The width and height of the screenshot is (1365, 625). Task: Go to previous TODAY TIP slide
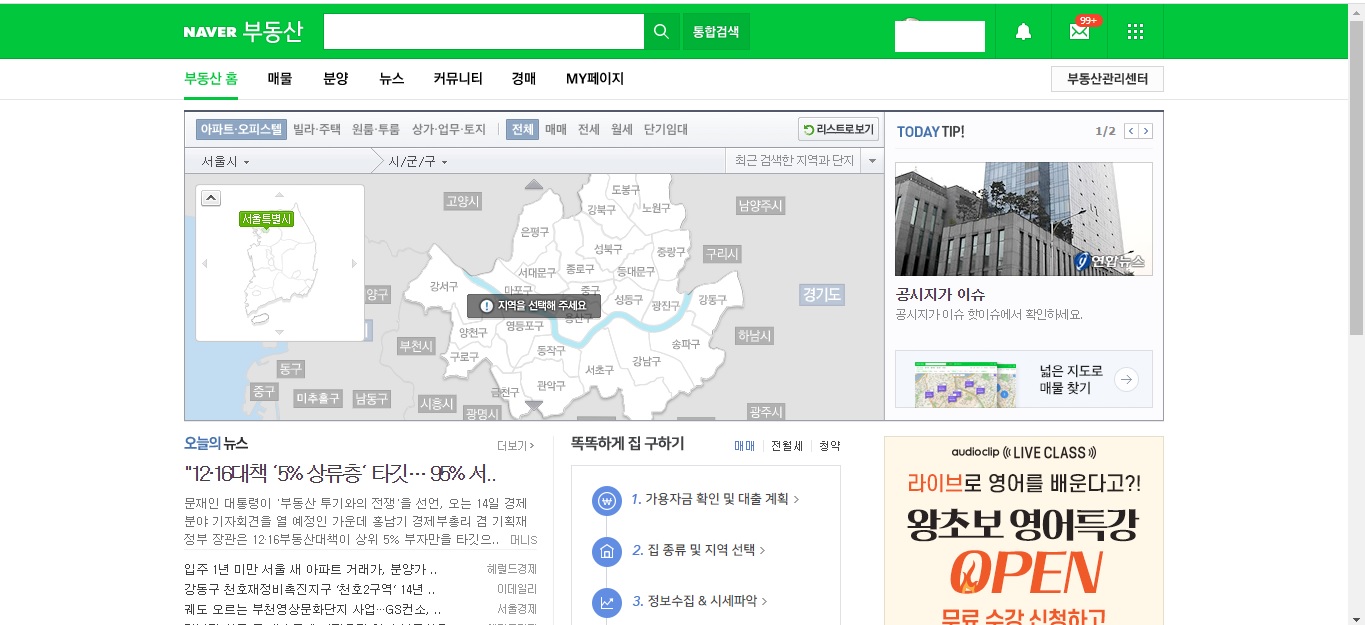pos(1131,131)
